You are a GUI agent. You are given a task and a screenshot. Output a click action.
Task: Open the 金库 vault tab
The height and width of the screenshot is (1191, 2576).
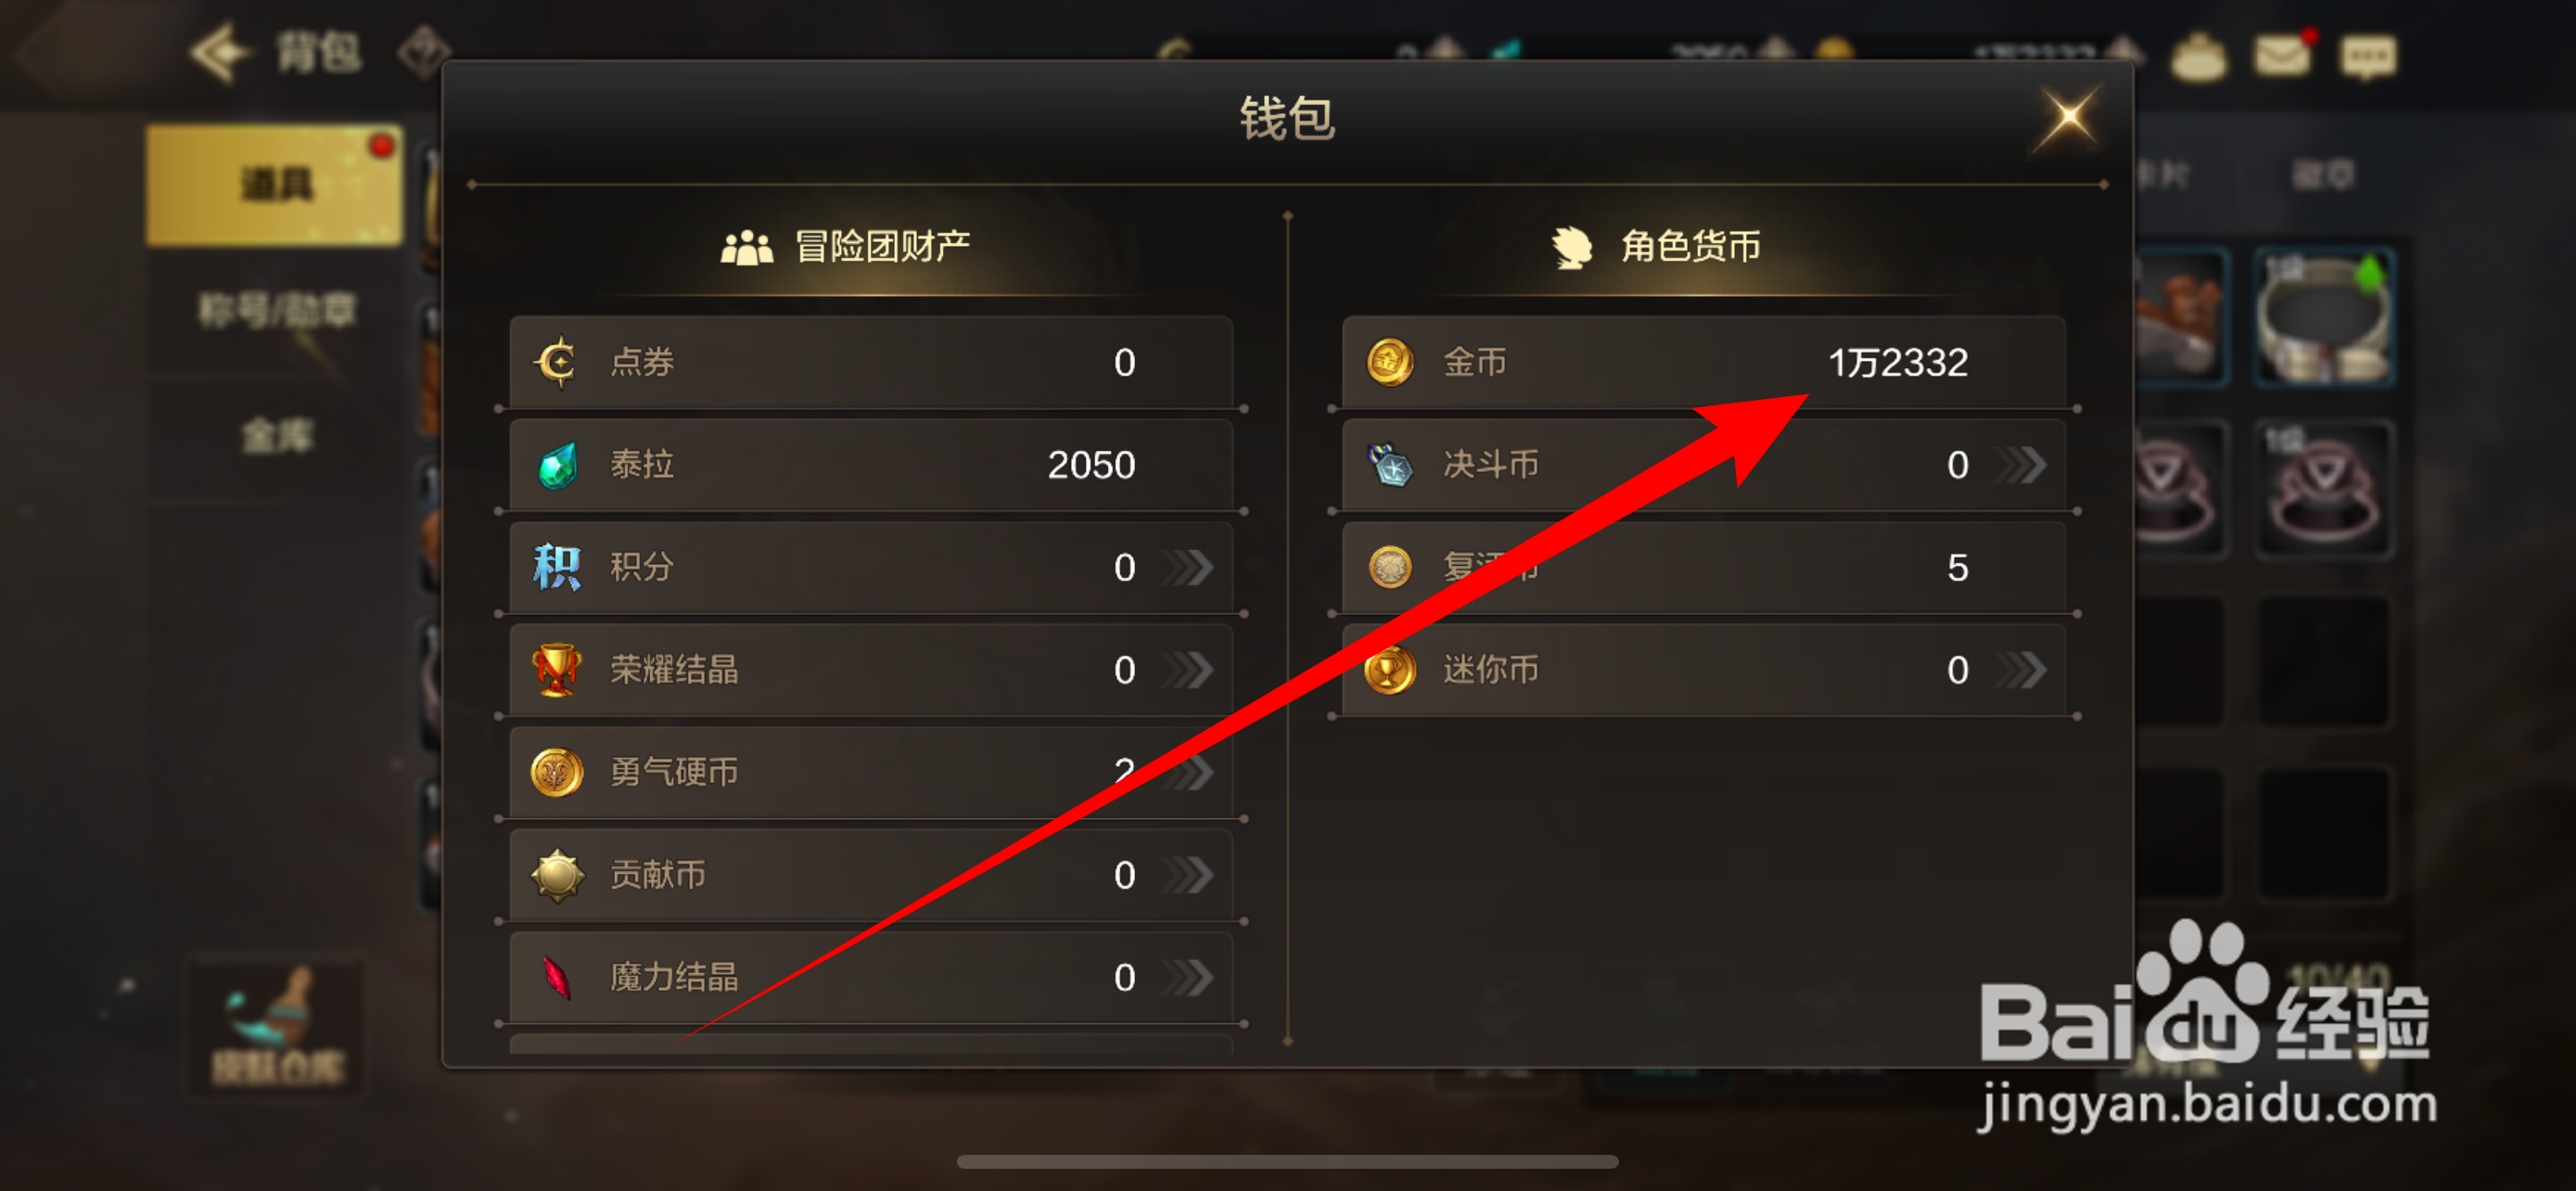coord(277,436)
